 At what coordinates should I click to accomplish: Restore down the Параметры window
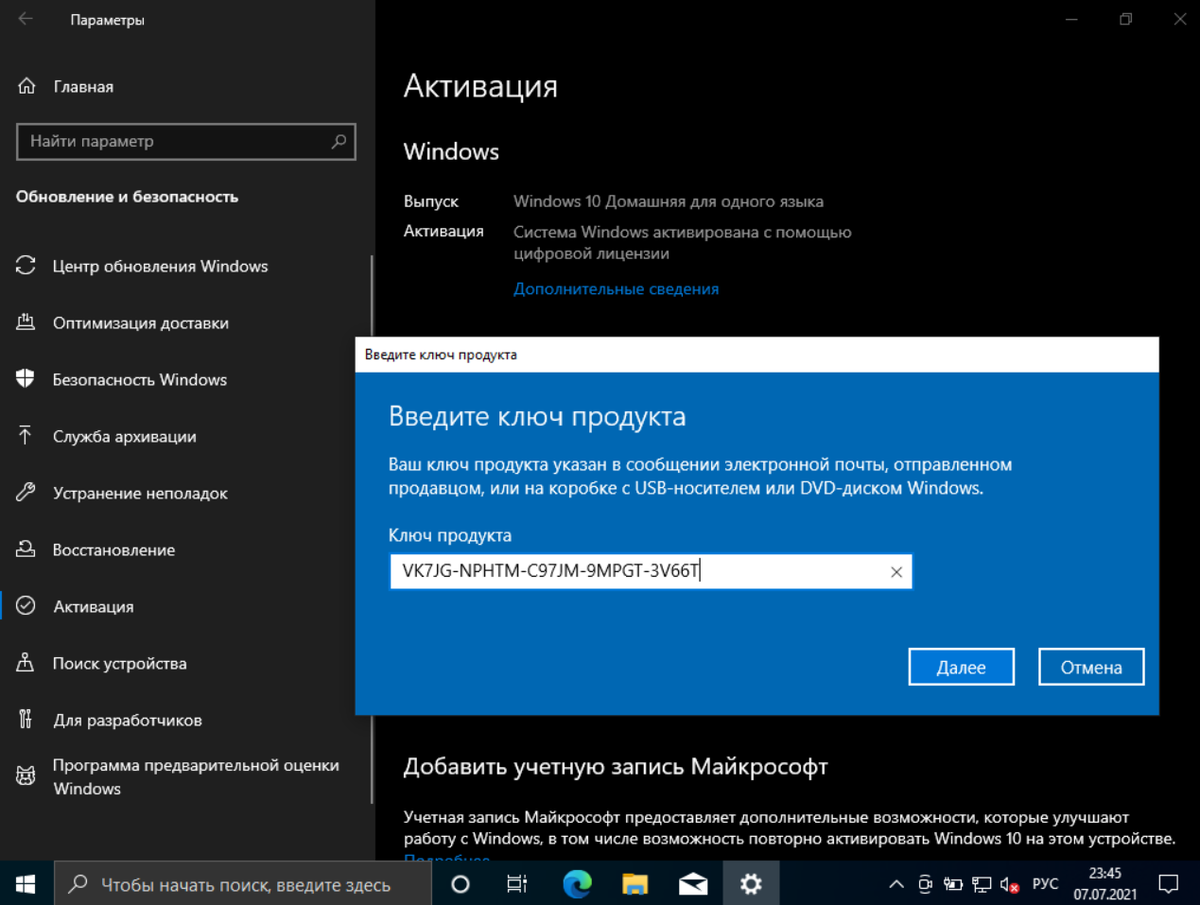point(1126,19)
